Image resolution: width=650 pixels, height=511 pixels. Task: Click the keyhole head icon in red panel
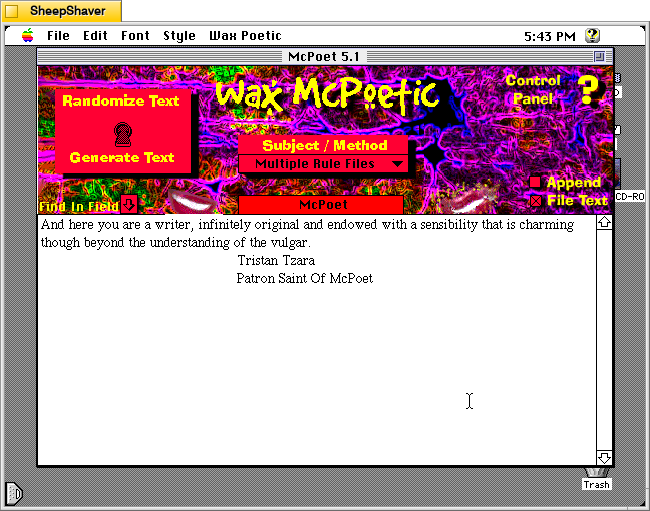[x=123, y=134]
